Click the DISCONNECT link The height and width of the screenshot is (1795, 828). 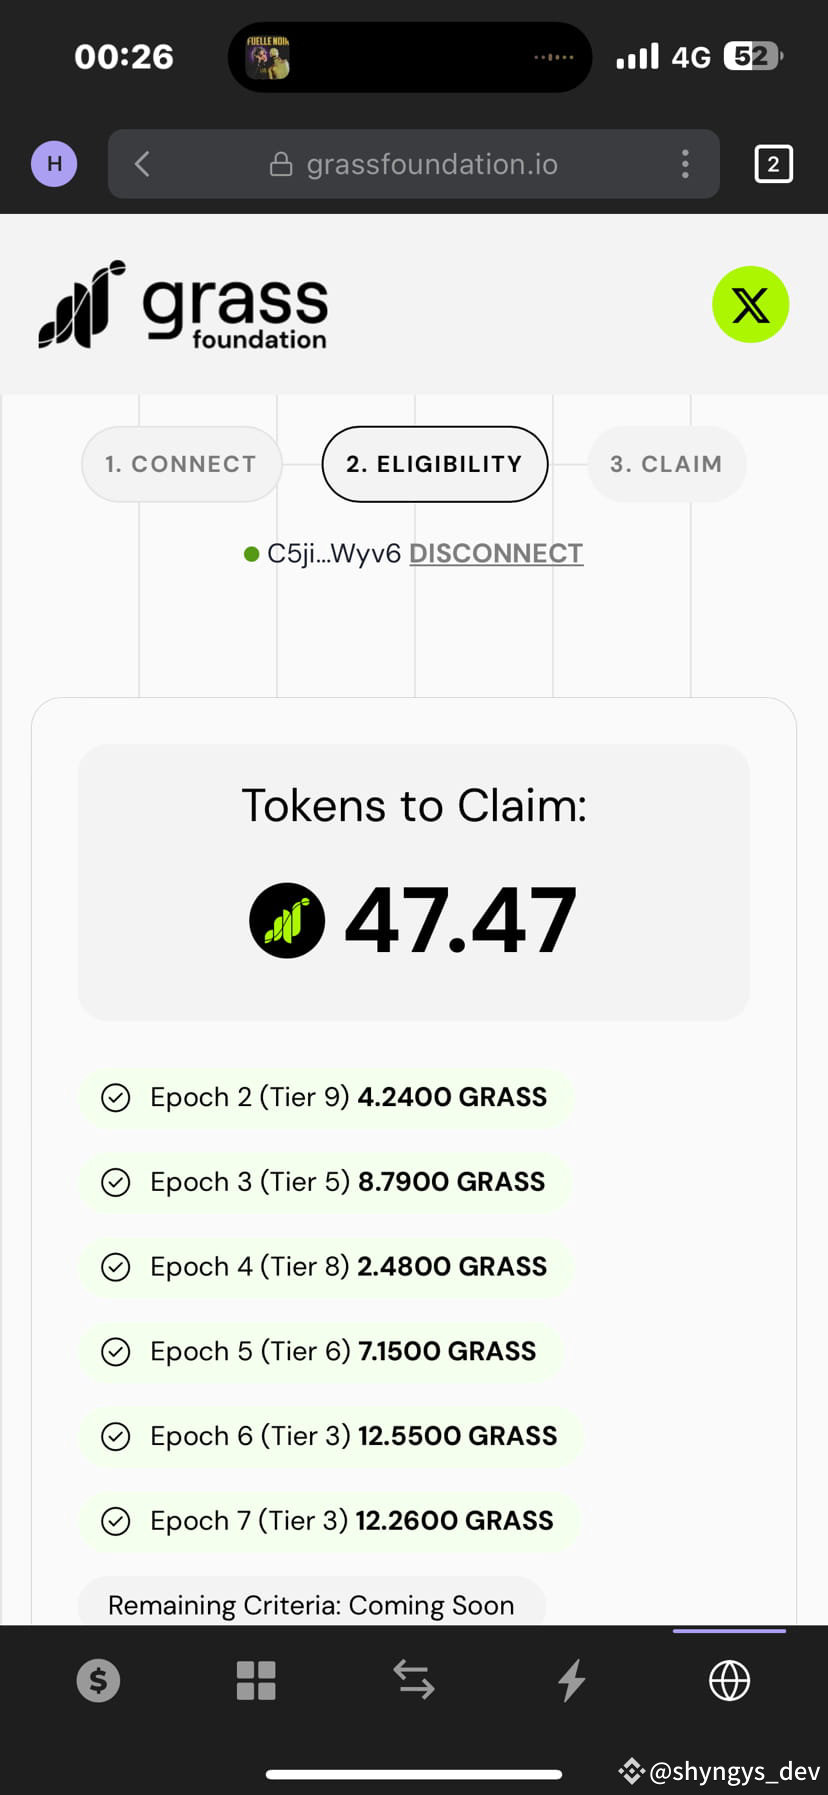pyautogui.click(x=496, y=552)
